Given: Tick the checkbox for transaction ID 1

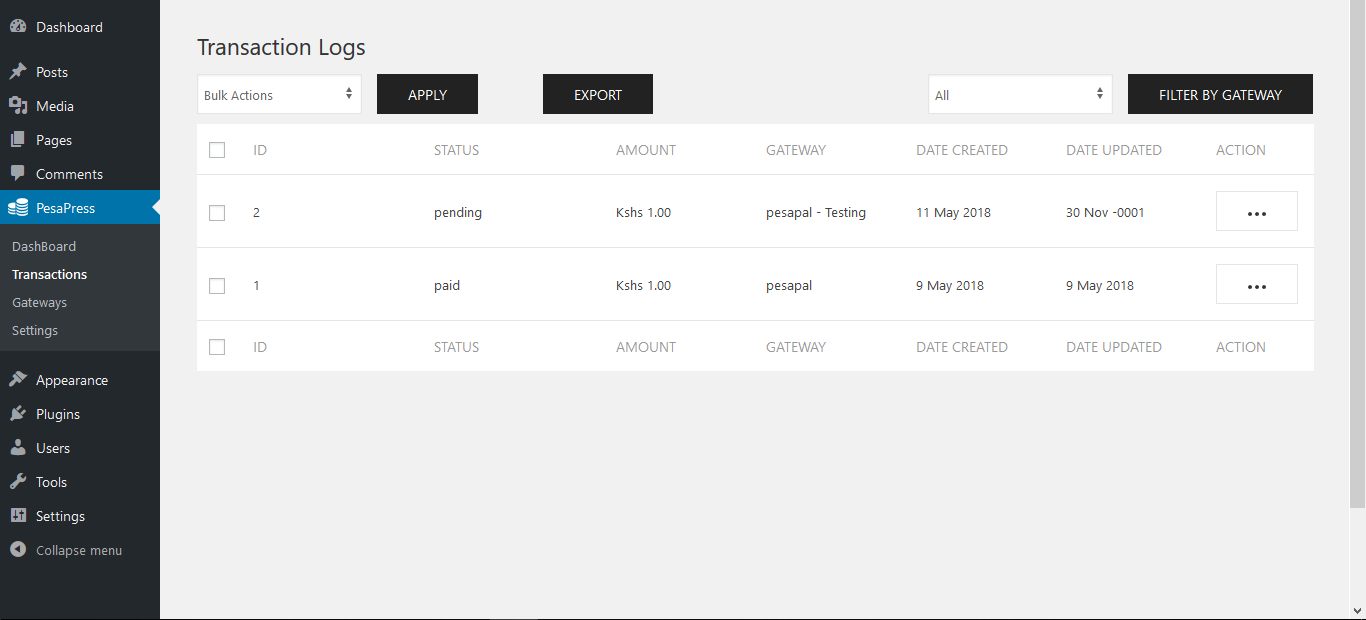Looking at the screenshot, I should tap(217, 286).
